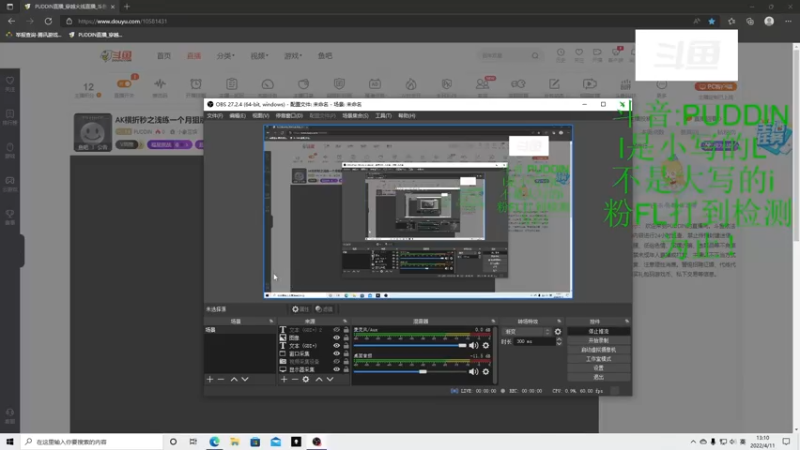Toggle lock for 显示器采集 source
The height and width of the screenshot is (450, 800).
[x=346, y=369]
